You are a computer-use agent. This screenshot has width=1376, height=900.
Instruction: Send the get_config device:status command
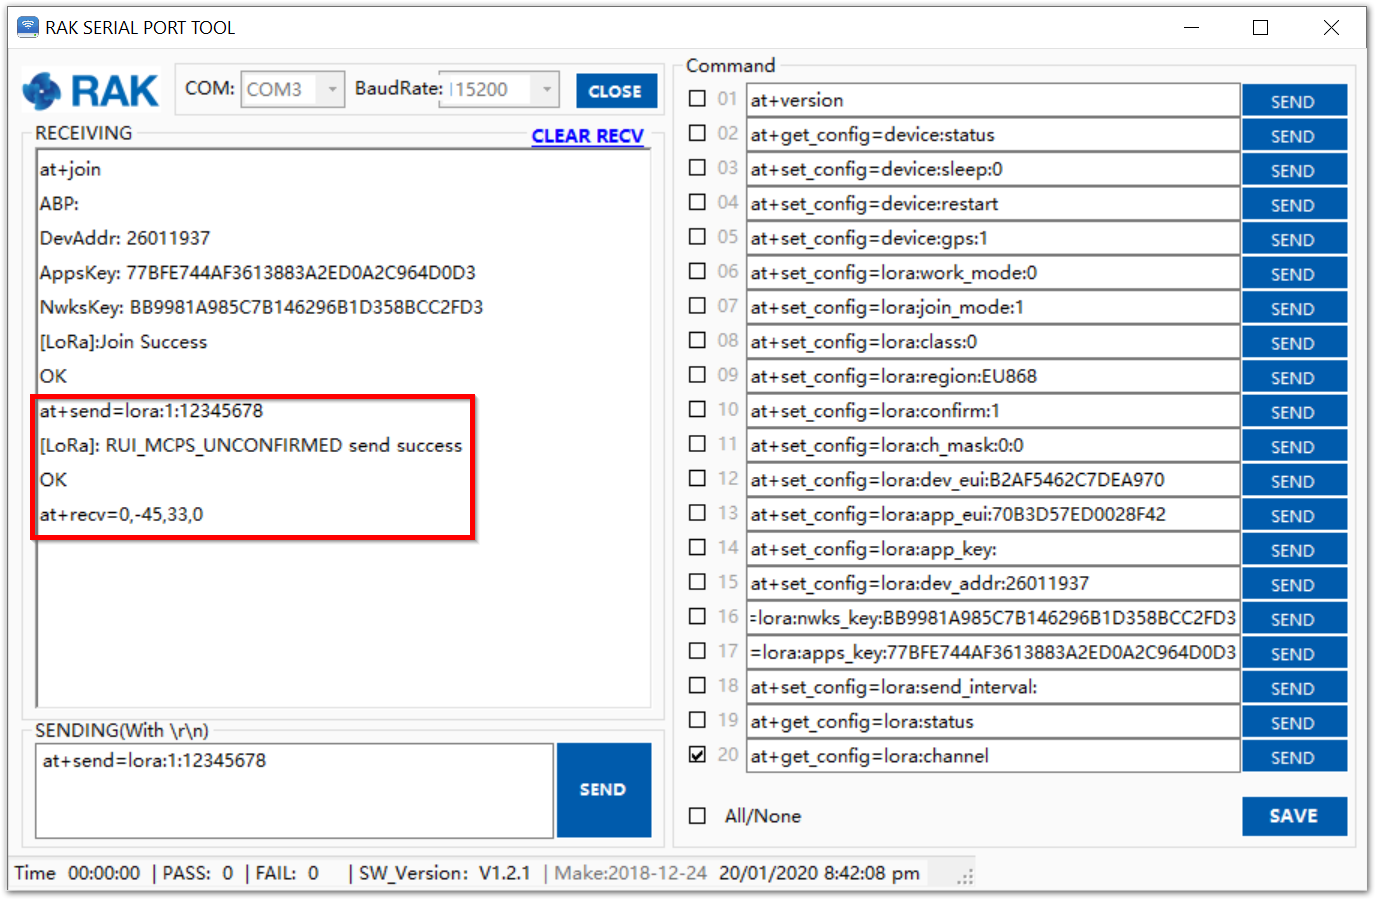(1294, 135)
